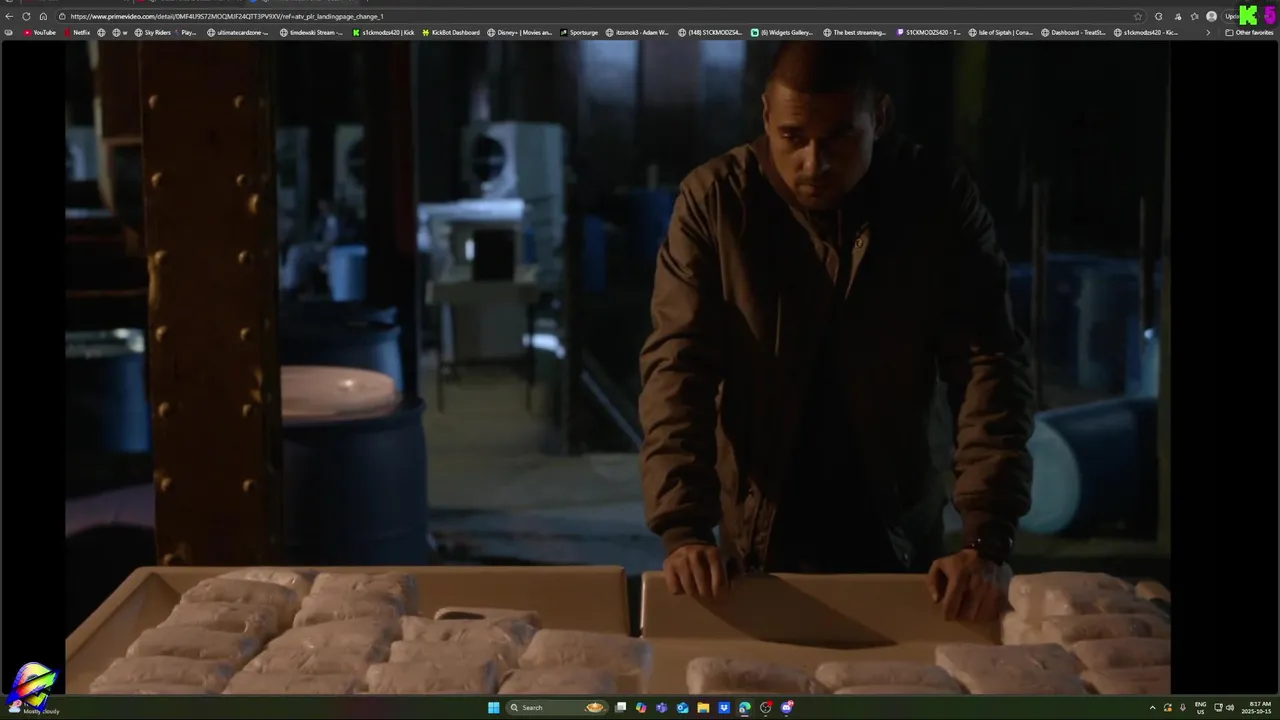Image resolution: width=1280 pixels, height=720 pixels.
Task: Open the (6) Widgets Gallery bookmark
Action: click(782, 32)
